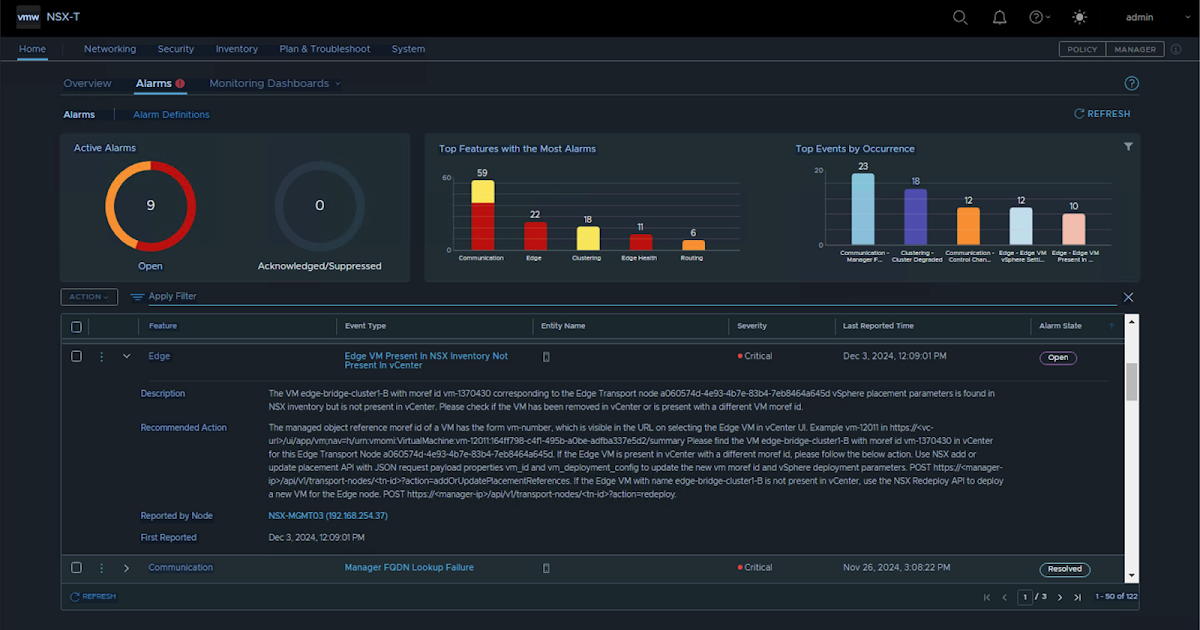Tick the Communication alarm row checkbox
1200x630 pixels.
click(x=76, y=568)
